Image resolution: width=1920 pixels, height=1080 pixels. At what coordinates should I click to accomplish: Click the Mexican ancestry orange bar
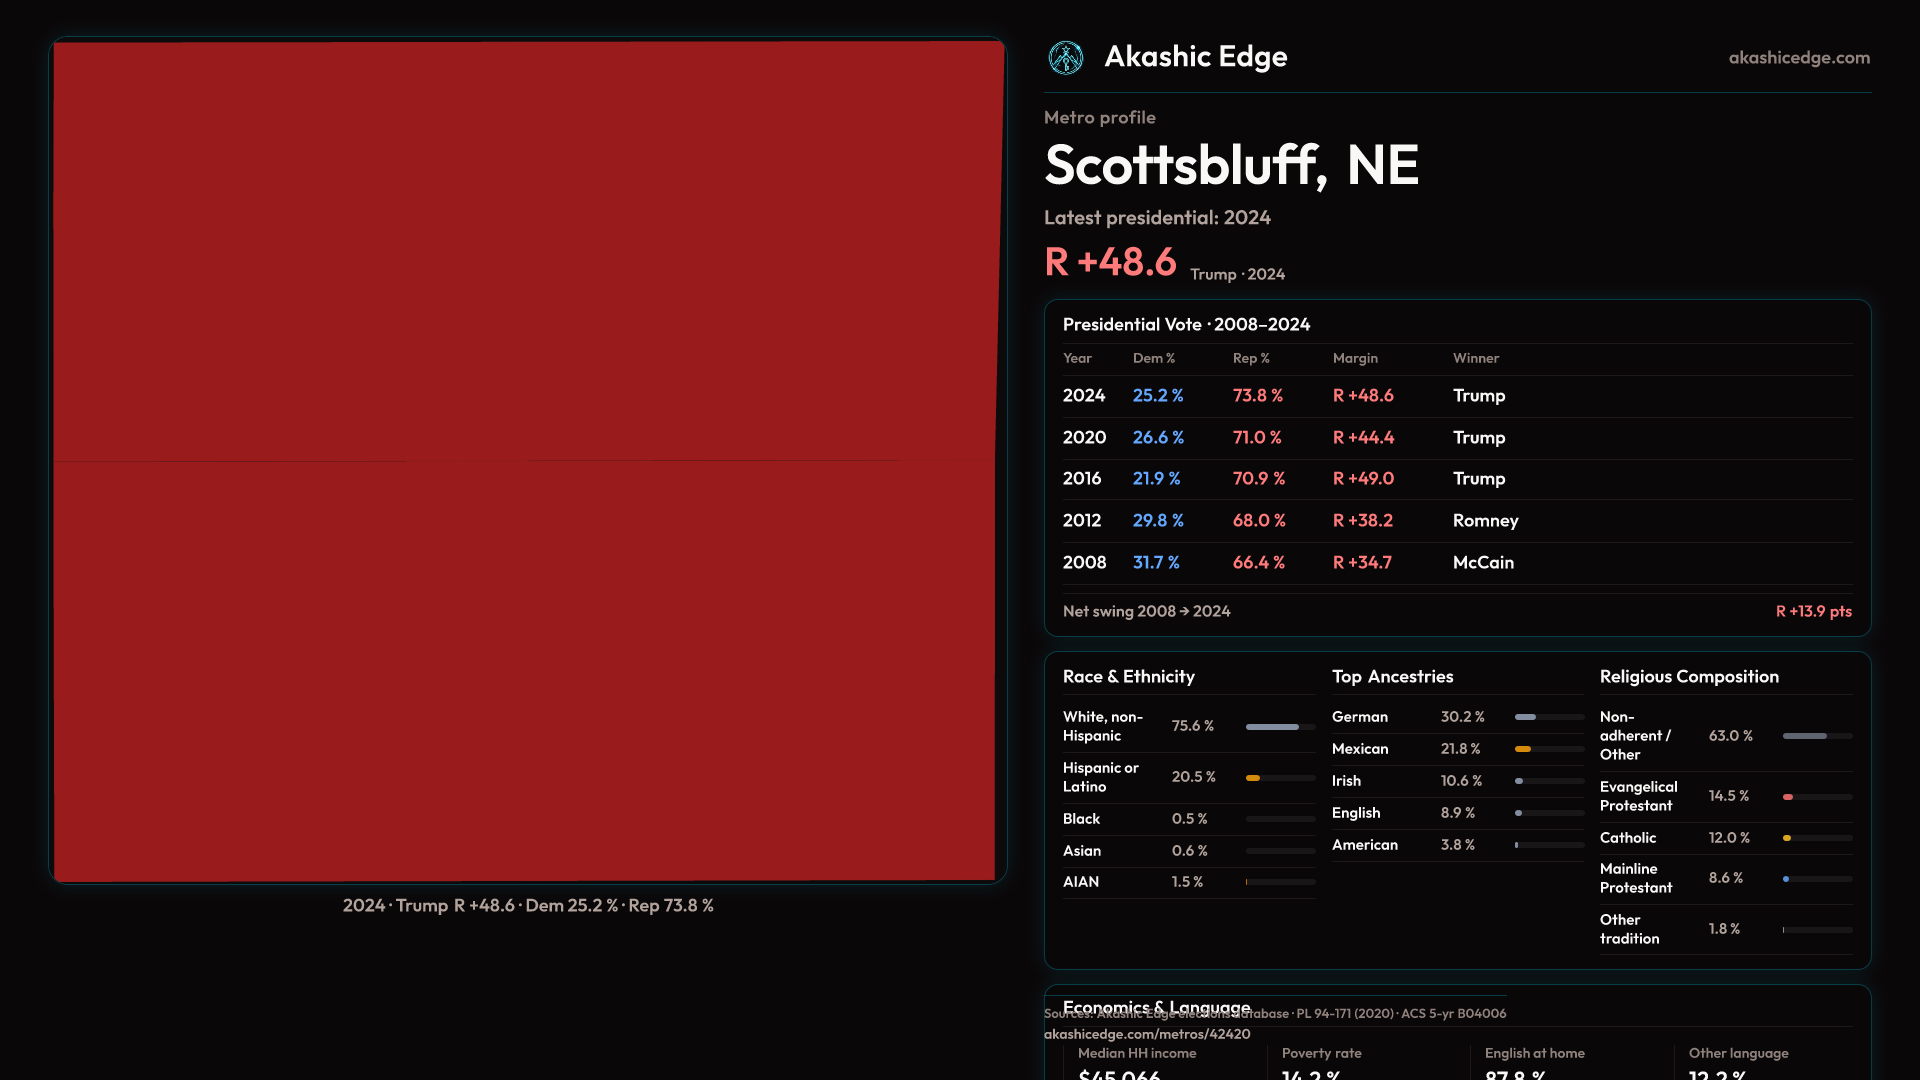[x=1523, y=749]
